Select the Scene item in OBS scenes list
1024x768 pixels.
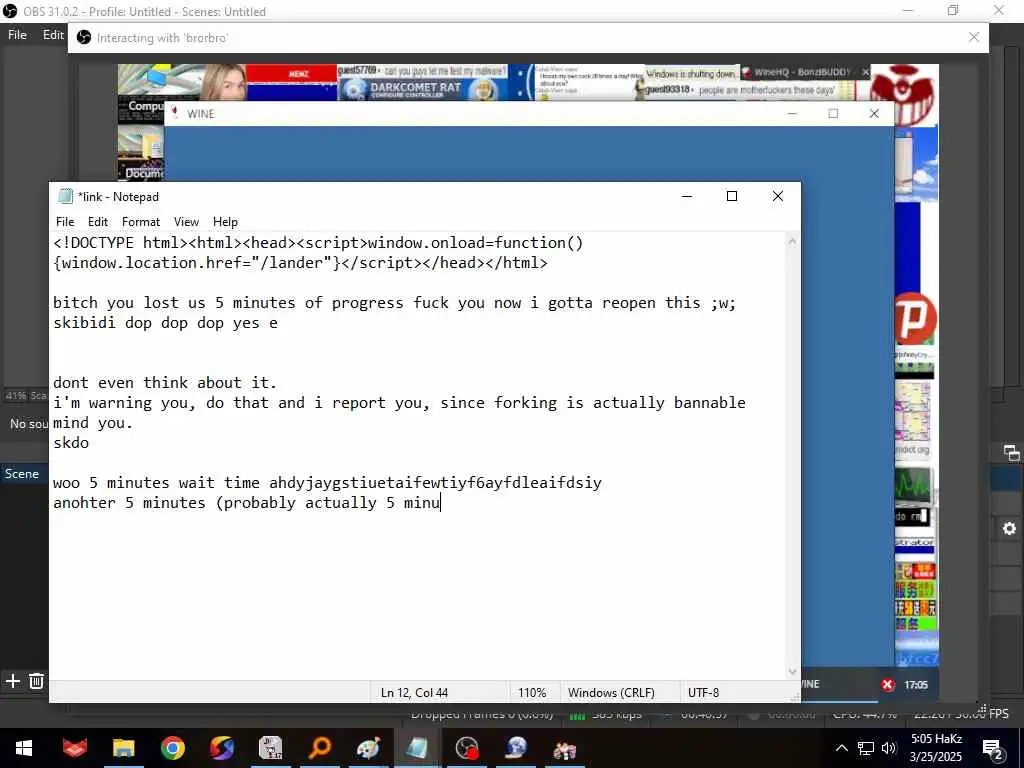pyautogui.click(x=22, y=474)
